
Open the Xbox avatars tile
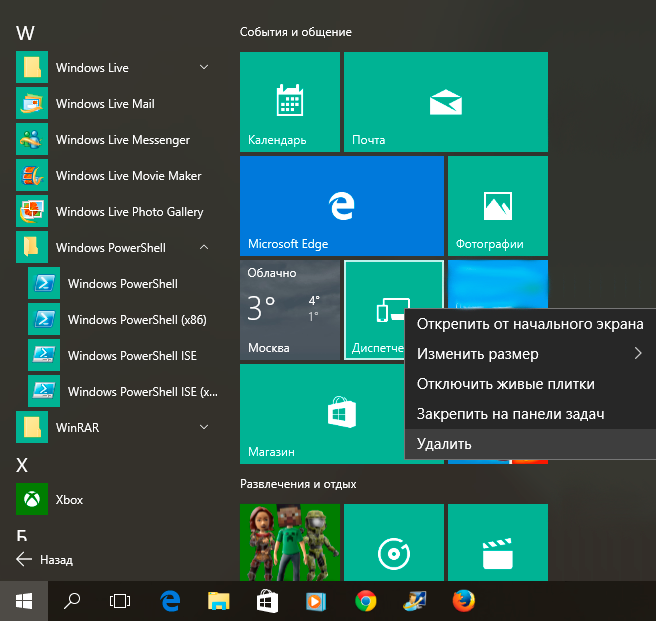(x=290, y=542)
